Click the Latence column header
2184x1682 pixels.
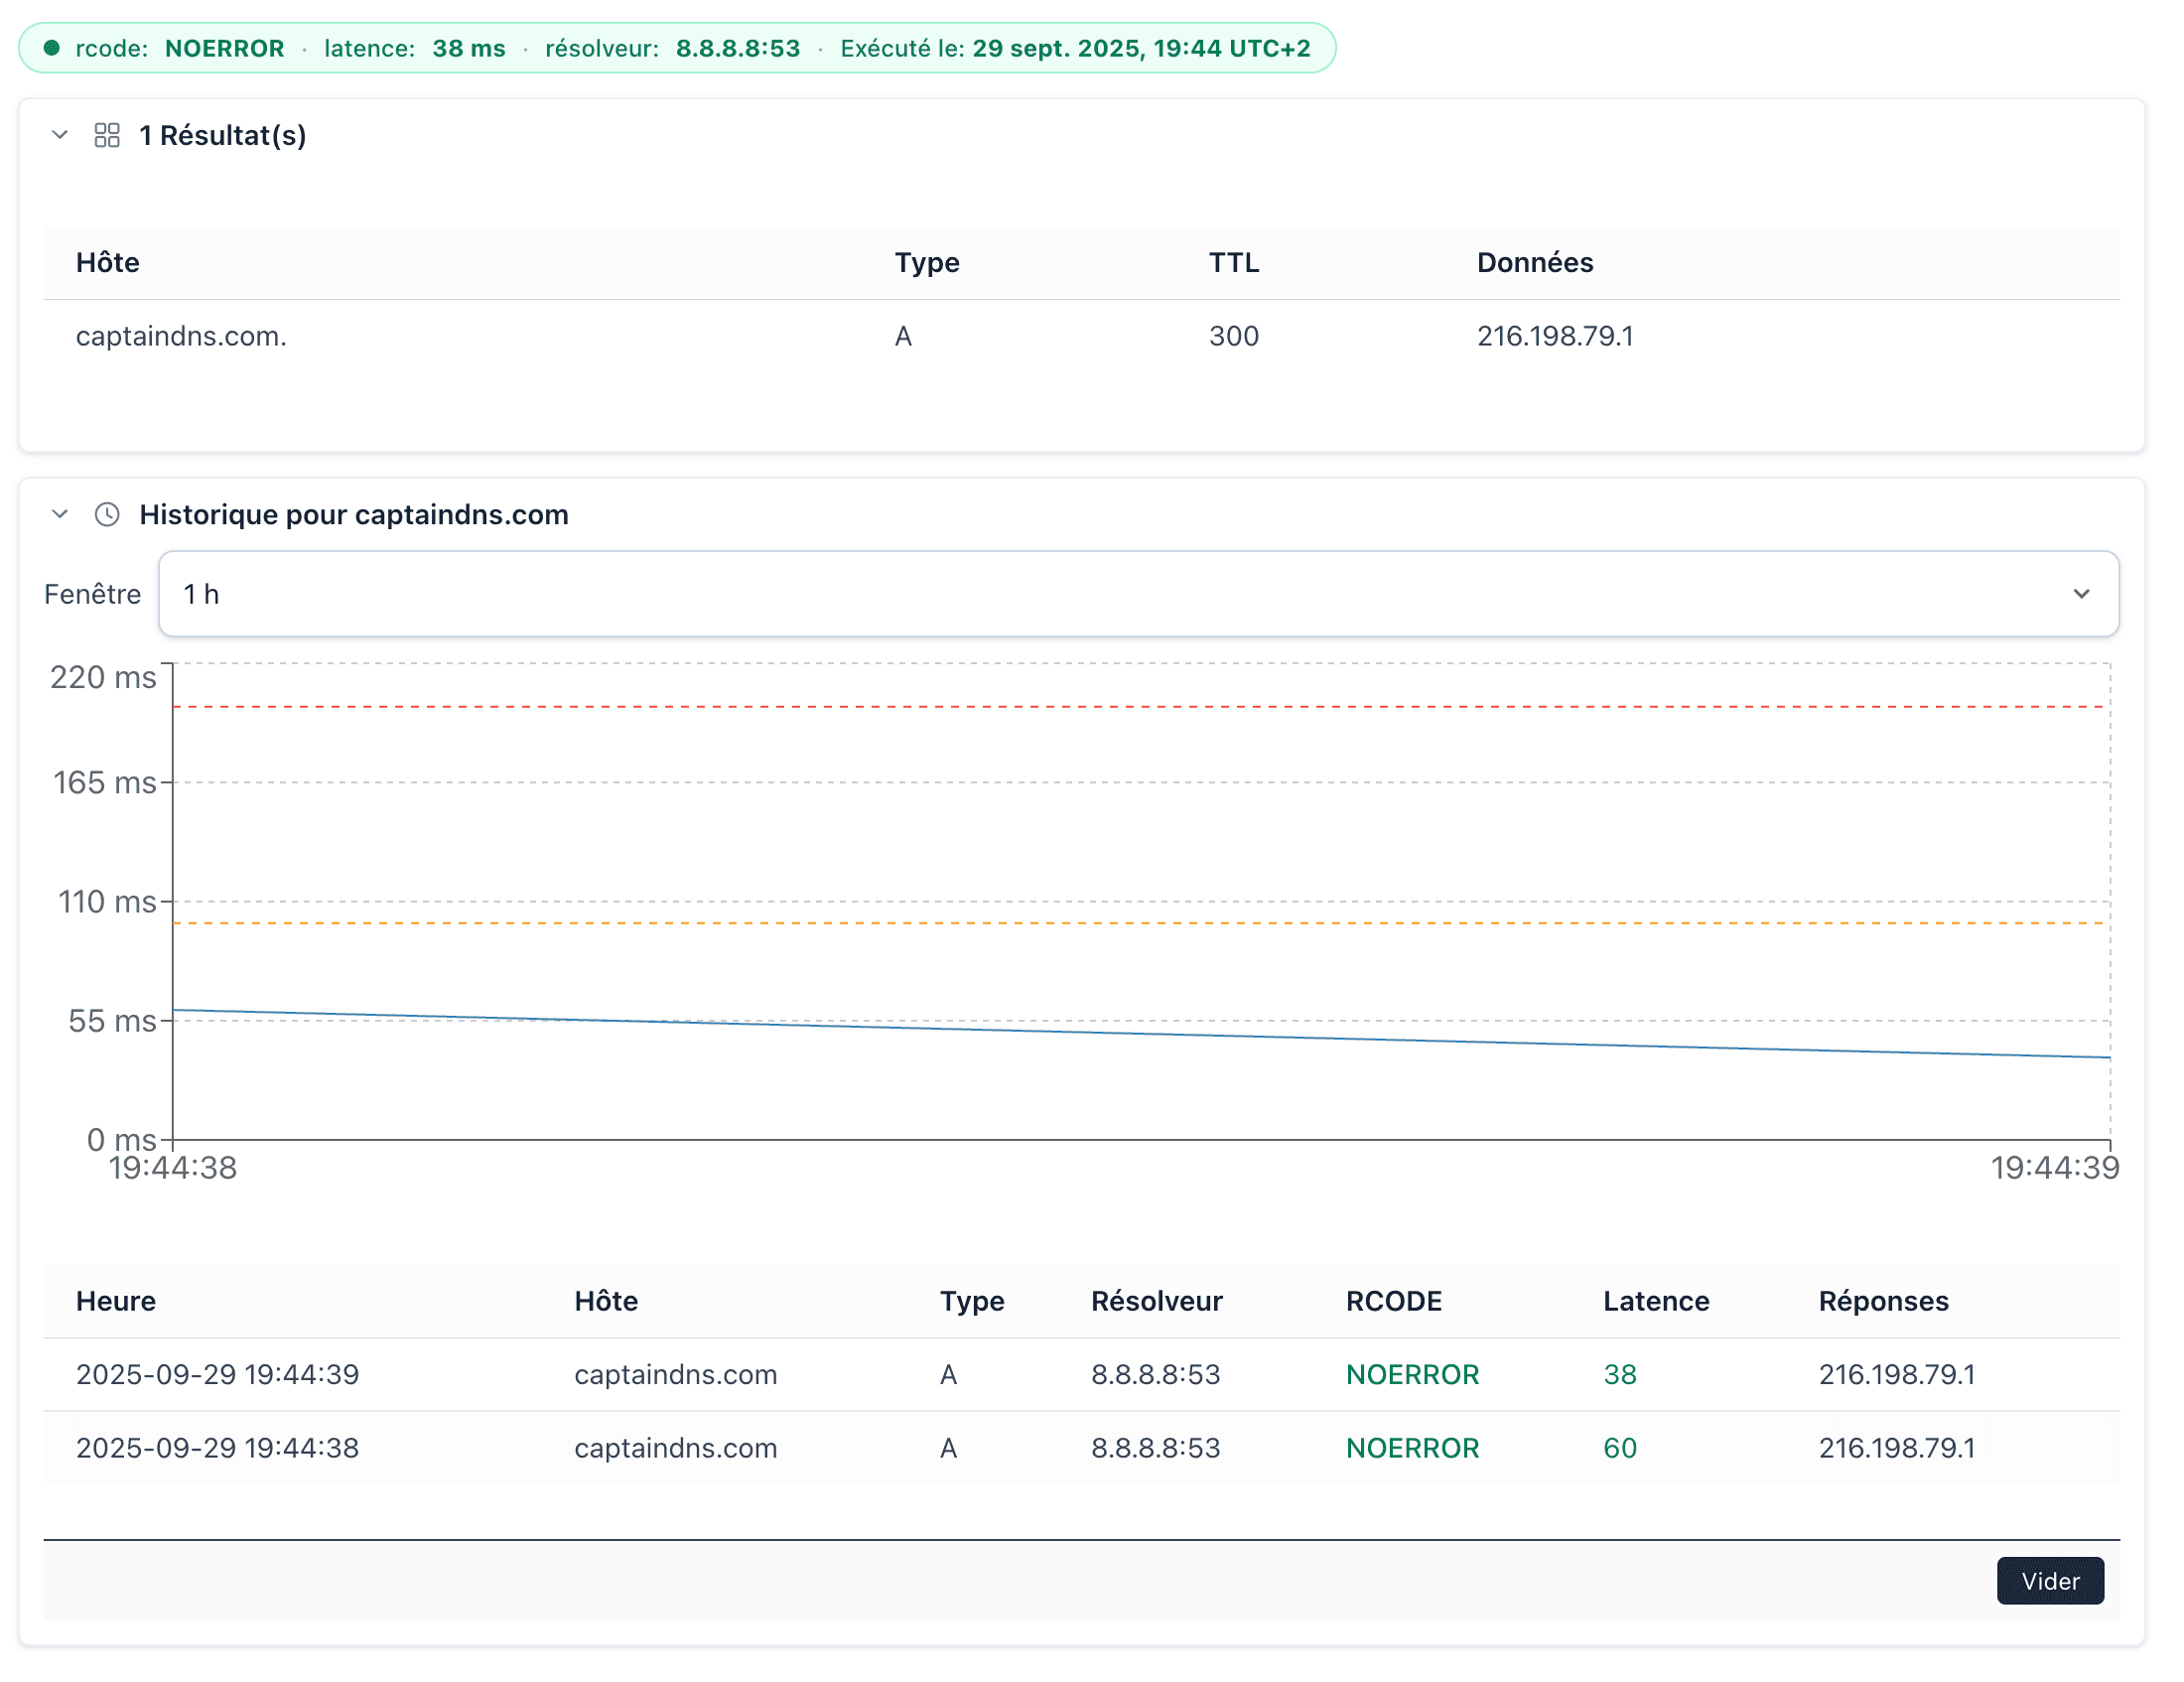(1656, 1301)
